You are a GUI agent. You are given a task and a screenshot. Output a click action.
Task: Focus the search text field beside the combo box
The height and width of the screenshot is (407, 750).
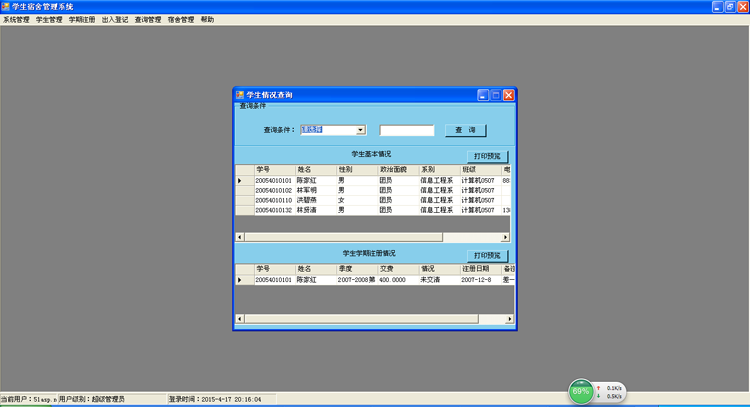coord(406,130)
